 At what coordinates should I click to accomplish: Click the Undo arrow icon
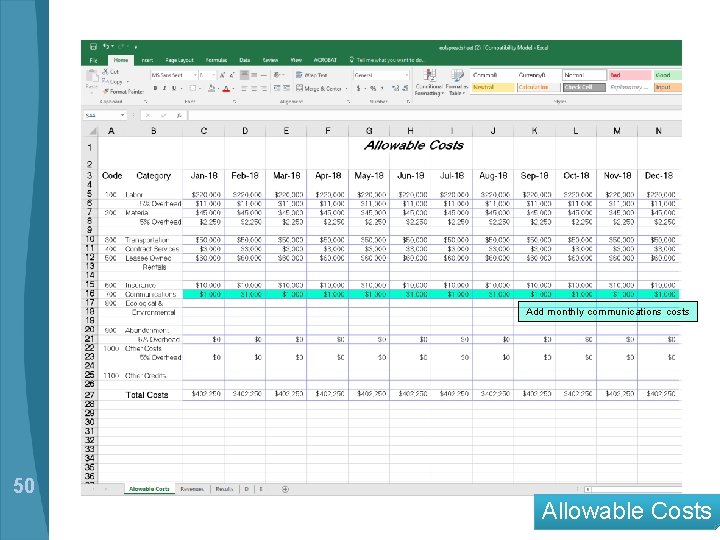(x=106, y=46)
